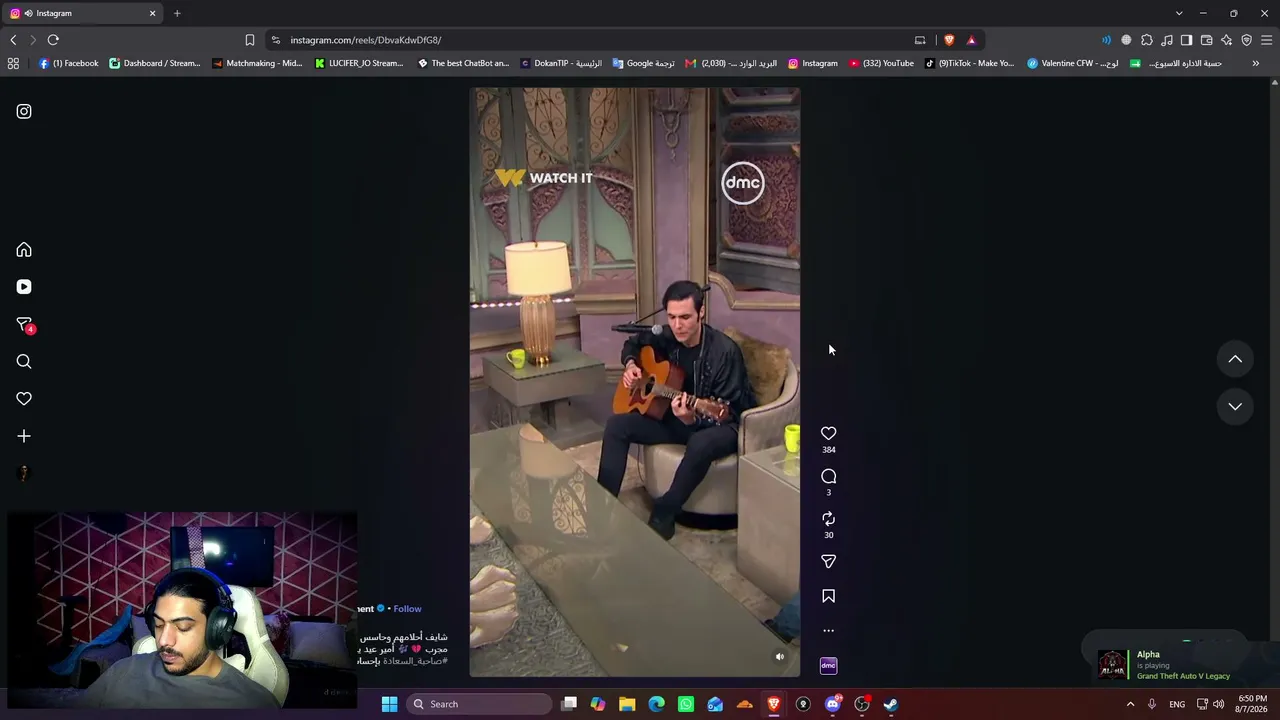Open the DokanTIP bookmark
The width and height of the screenshot is (1280, 720).
point(561,63)
